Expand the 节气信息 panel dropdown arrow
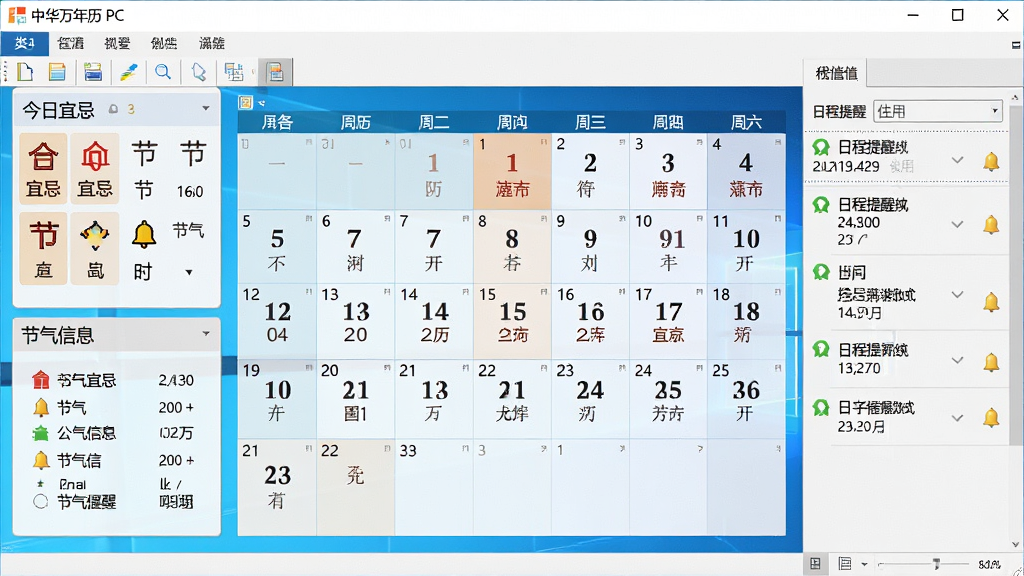Screen dimensions: 1024x576 [206, 334]
